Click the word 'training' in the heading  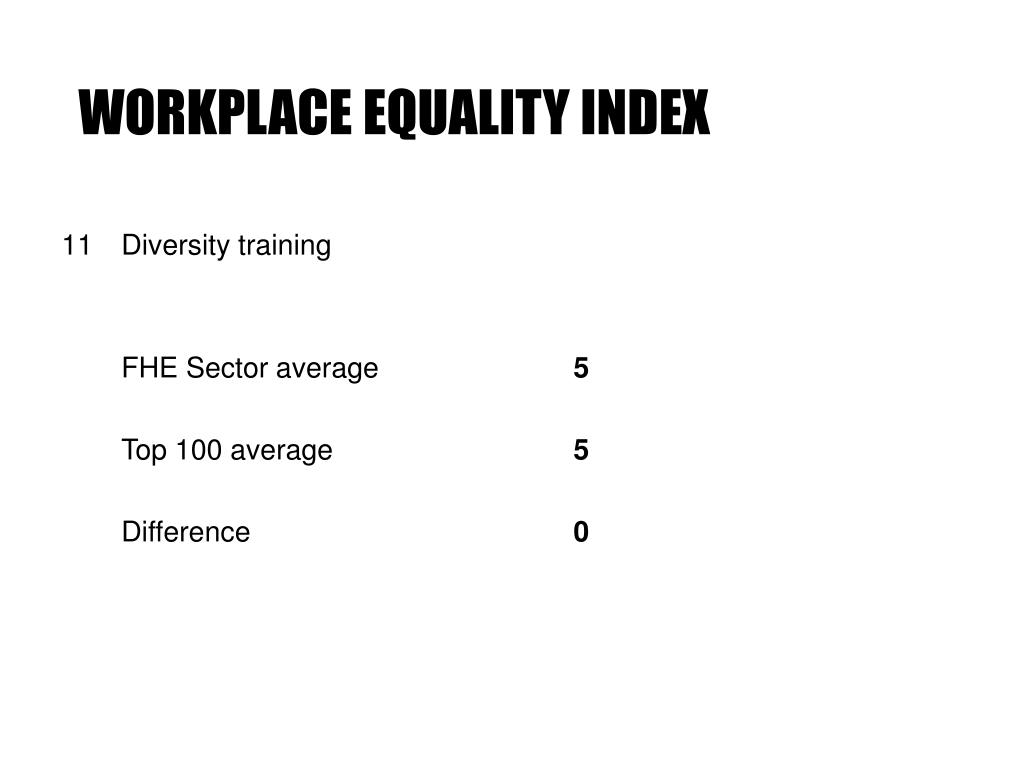tap(284, 246)
